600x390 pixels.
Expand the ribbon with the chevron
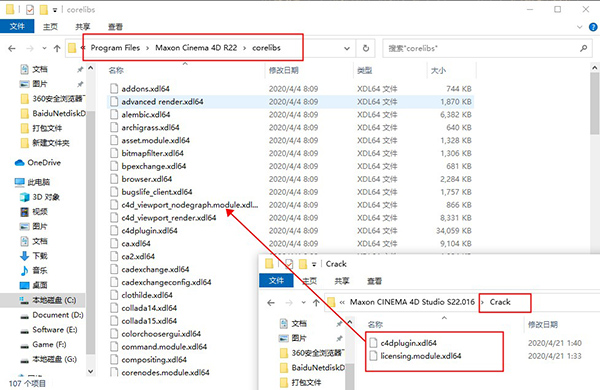579,27
